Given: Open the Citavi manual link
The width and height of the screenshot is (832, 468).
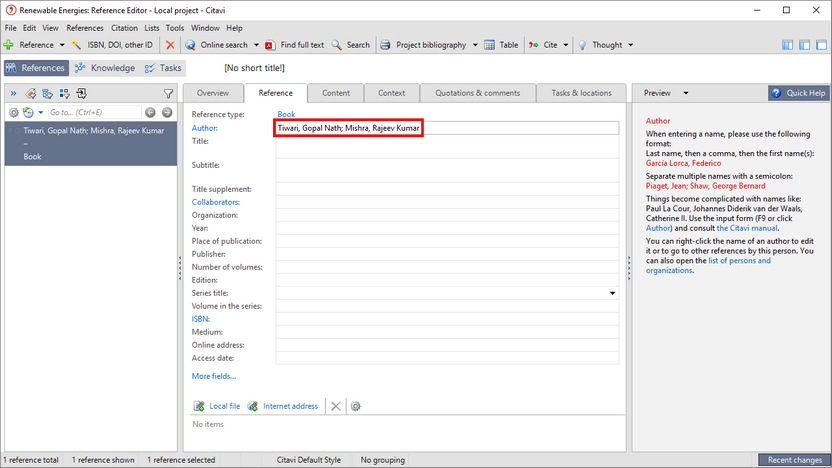Looking at the screenshot, I should [747, 228].
